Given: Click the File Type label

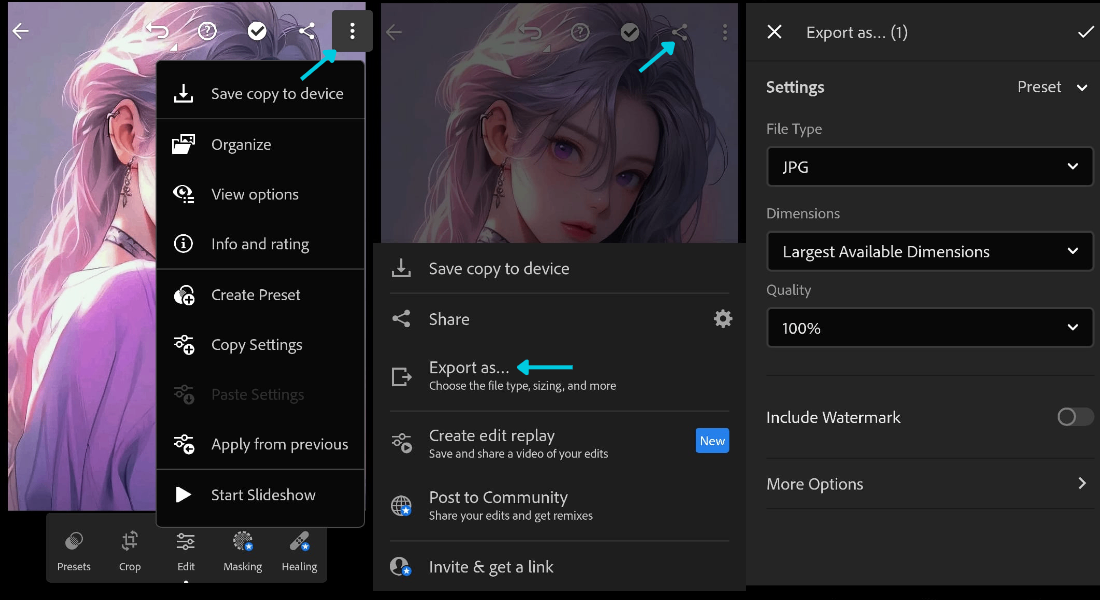Looking at the screenshot, I should point(794,129).
